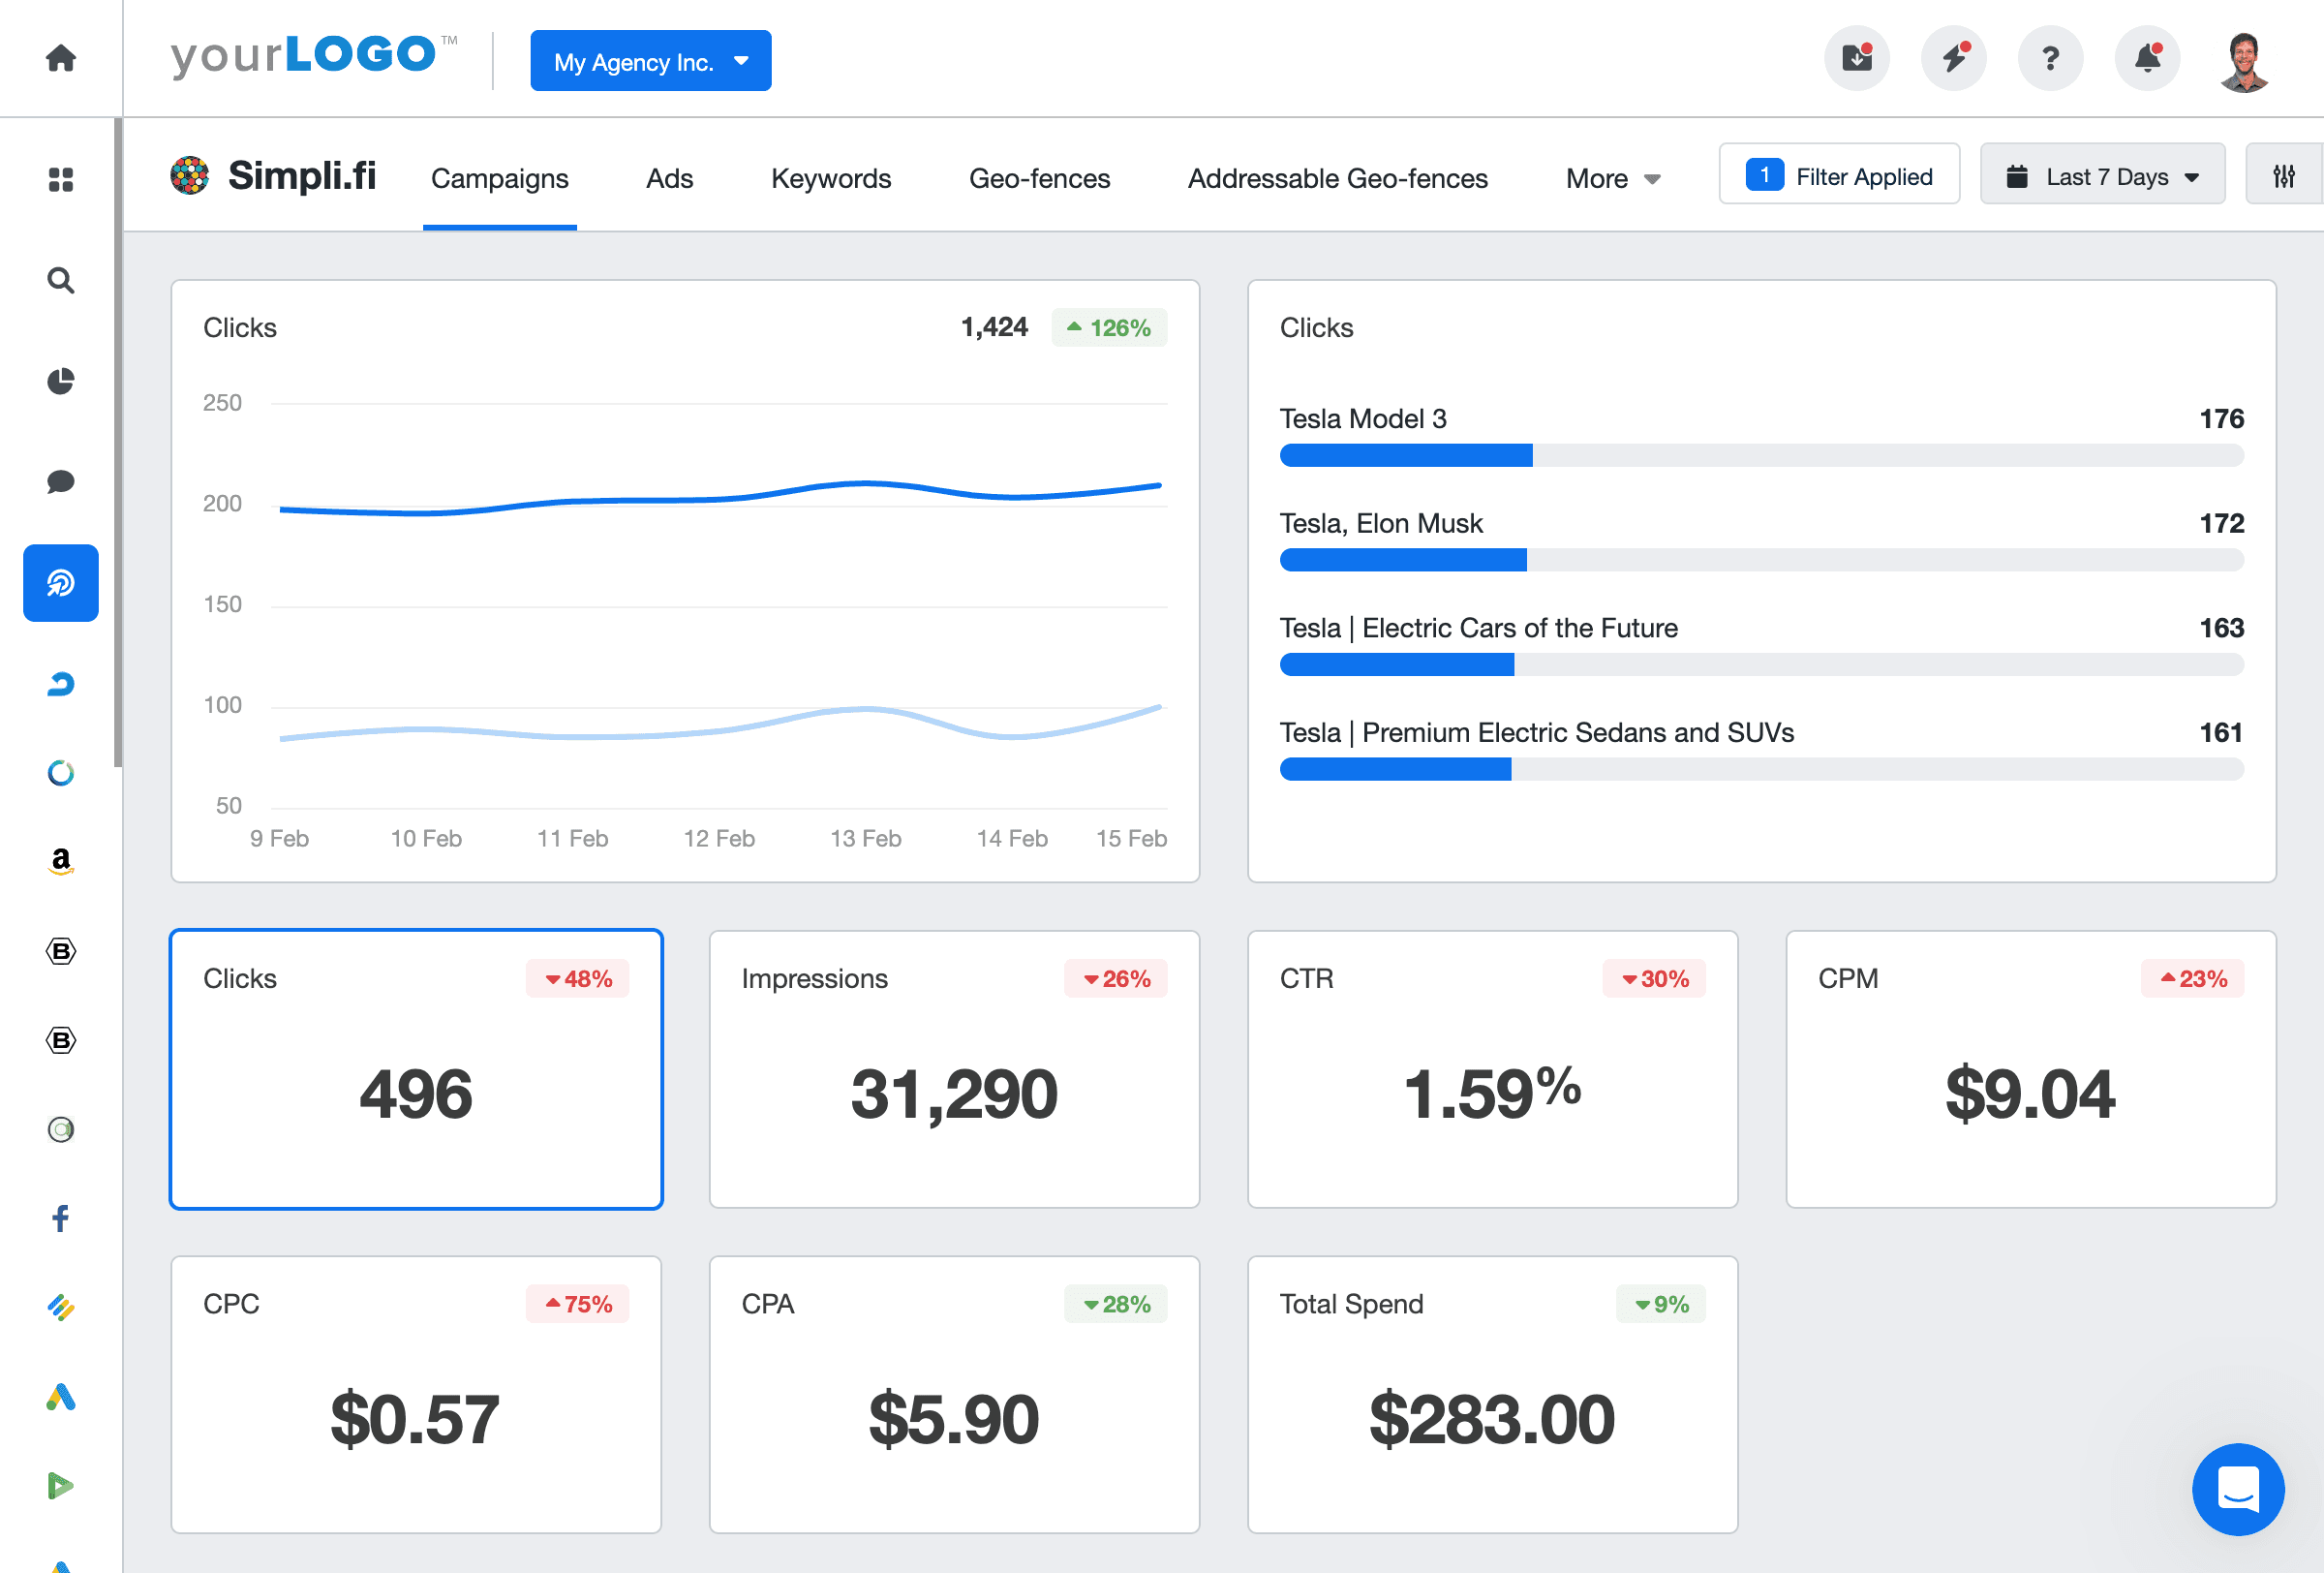Open notifications via the bell icon

[2146, 58]
